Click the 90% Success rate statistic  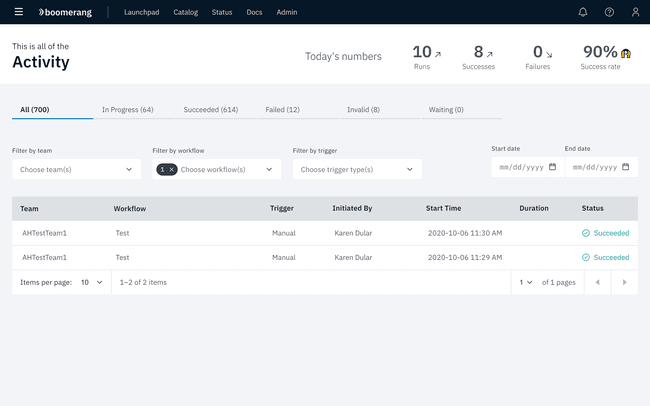pyautogui.click(x=606, y=57)
